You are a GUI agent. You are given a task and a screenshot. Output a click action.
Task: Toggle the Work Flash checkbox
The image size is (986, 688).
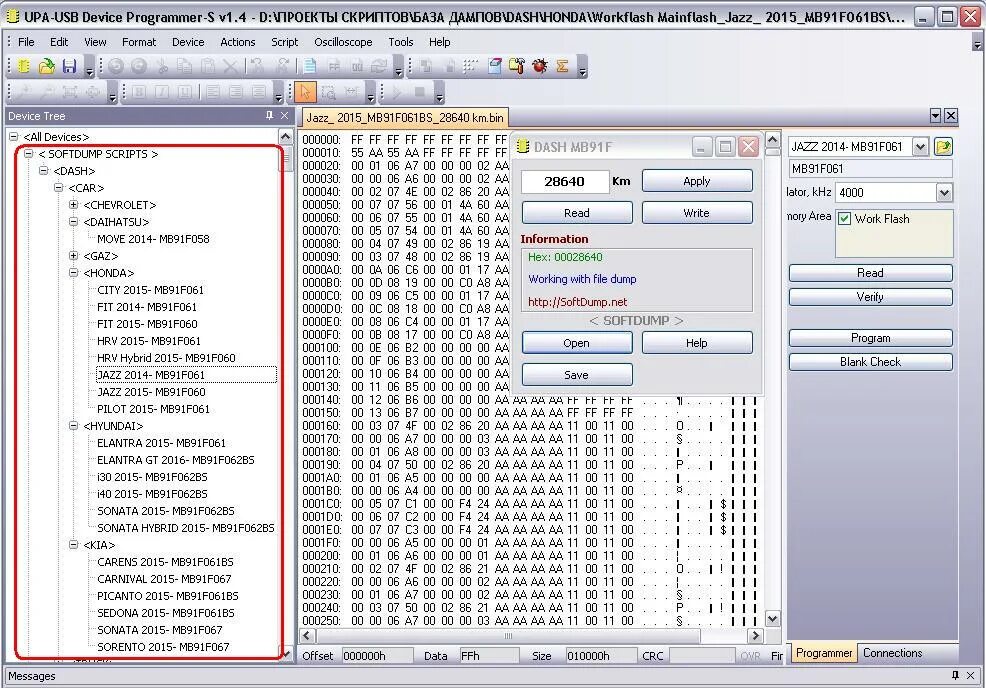[x=845, y=219]
